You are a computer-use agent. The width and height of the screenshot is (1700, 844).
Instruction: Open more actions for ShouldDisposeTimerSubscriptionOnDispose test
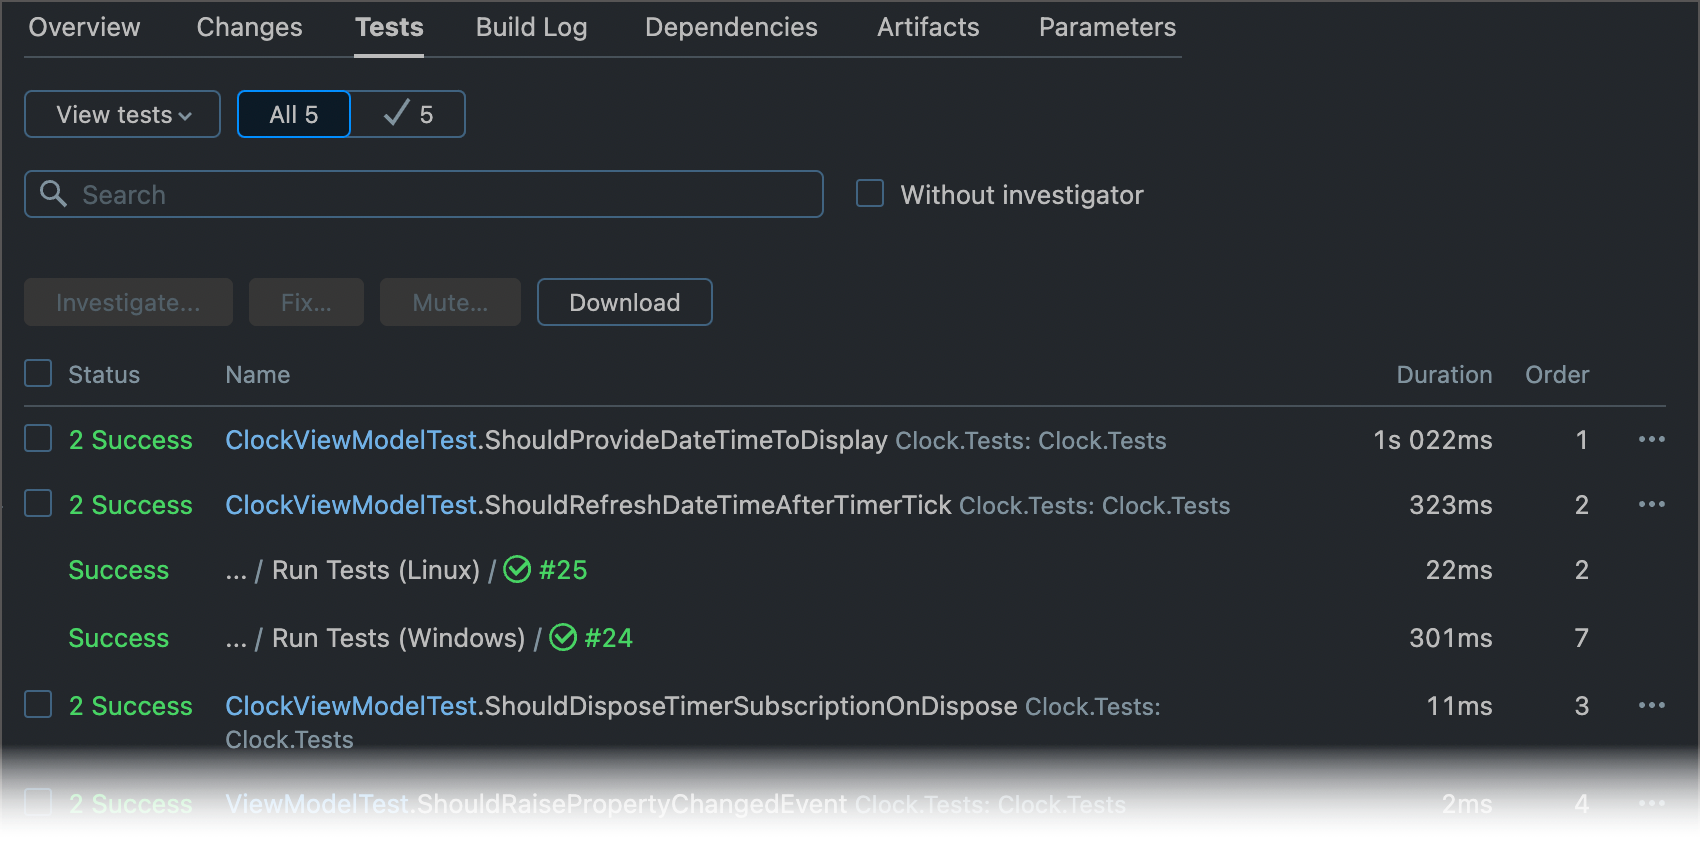pos(1651,705)
